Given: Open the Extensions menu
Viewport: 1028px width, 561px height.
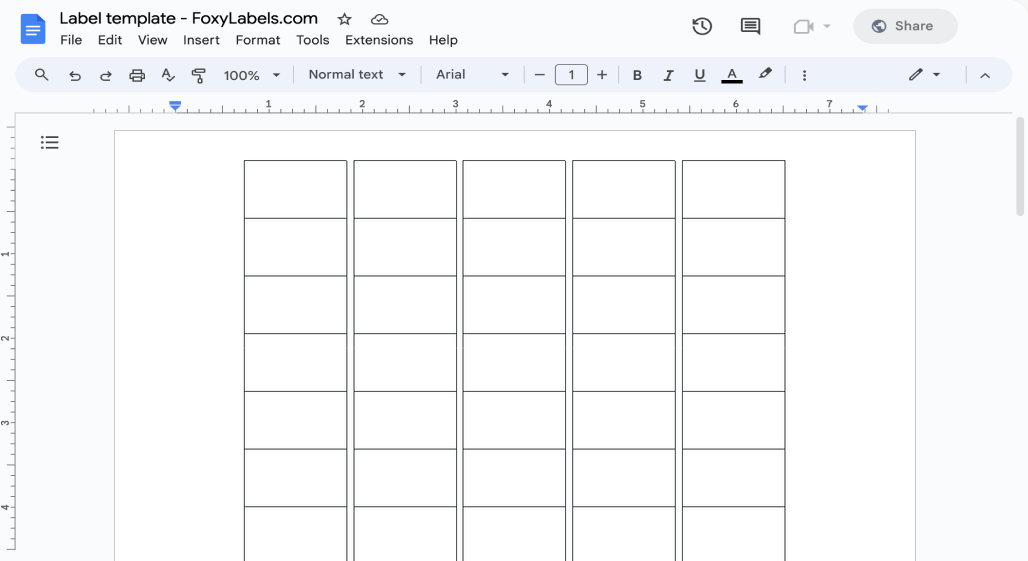Looking at the screenshot, I should point(379,40).
